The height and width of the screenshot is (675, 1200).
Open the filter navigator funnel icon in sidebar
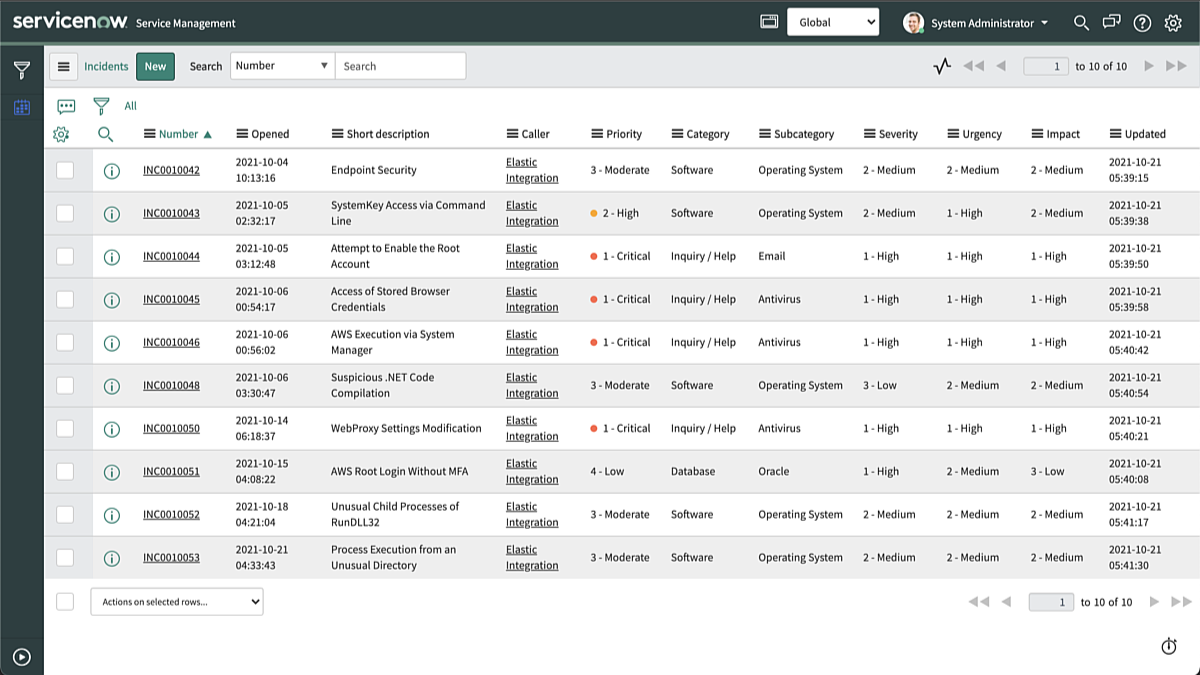click(x=21, y=70)
